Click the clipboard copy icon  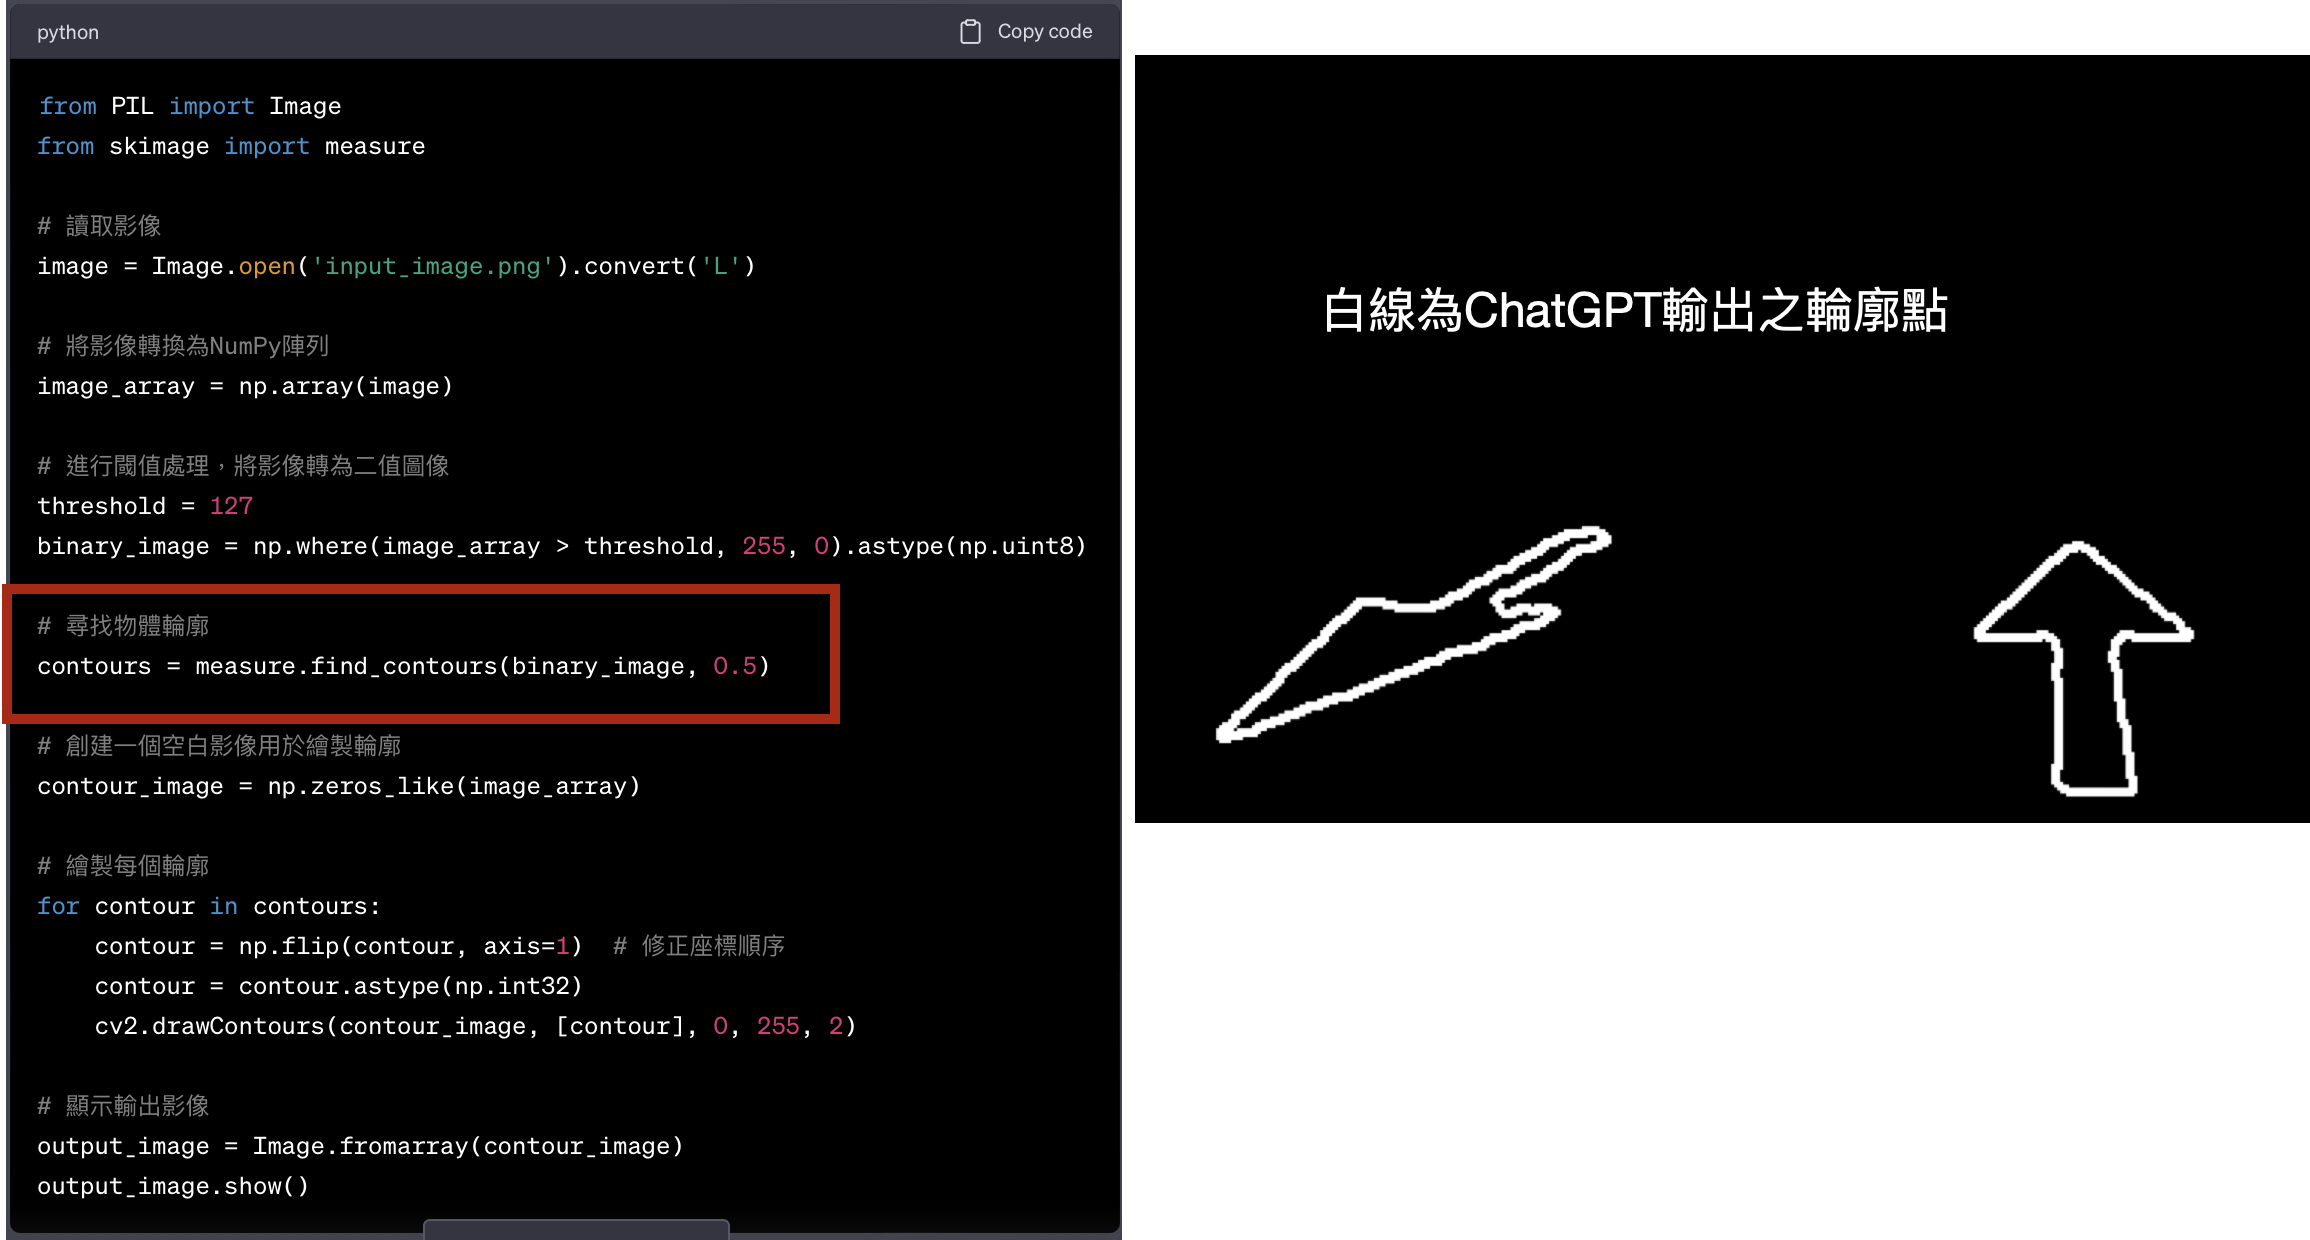[x=970, y=32]
